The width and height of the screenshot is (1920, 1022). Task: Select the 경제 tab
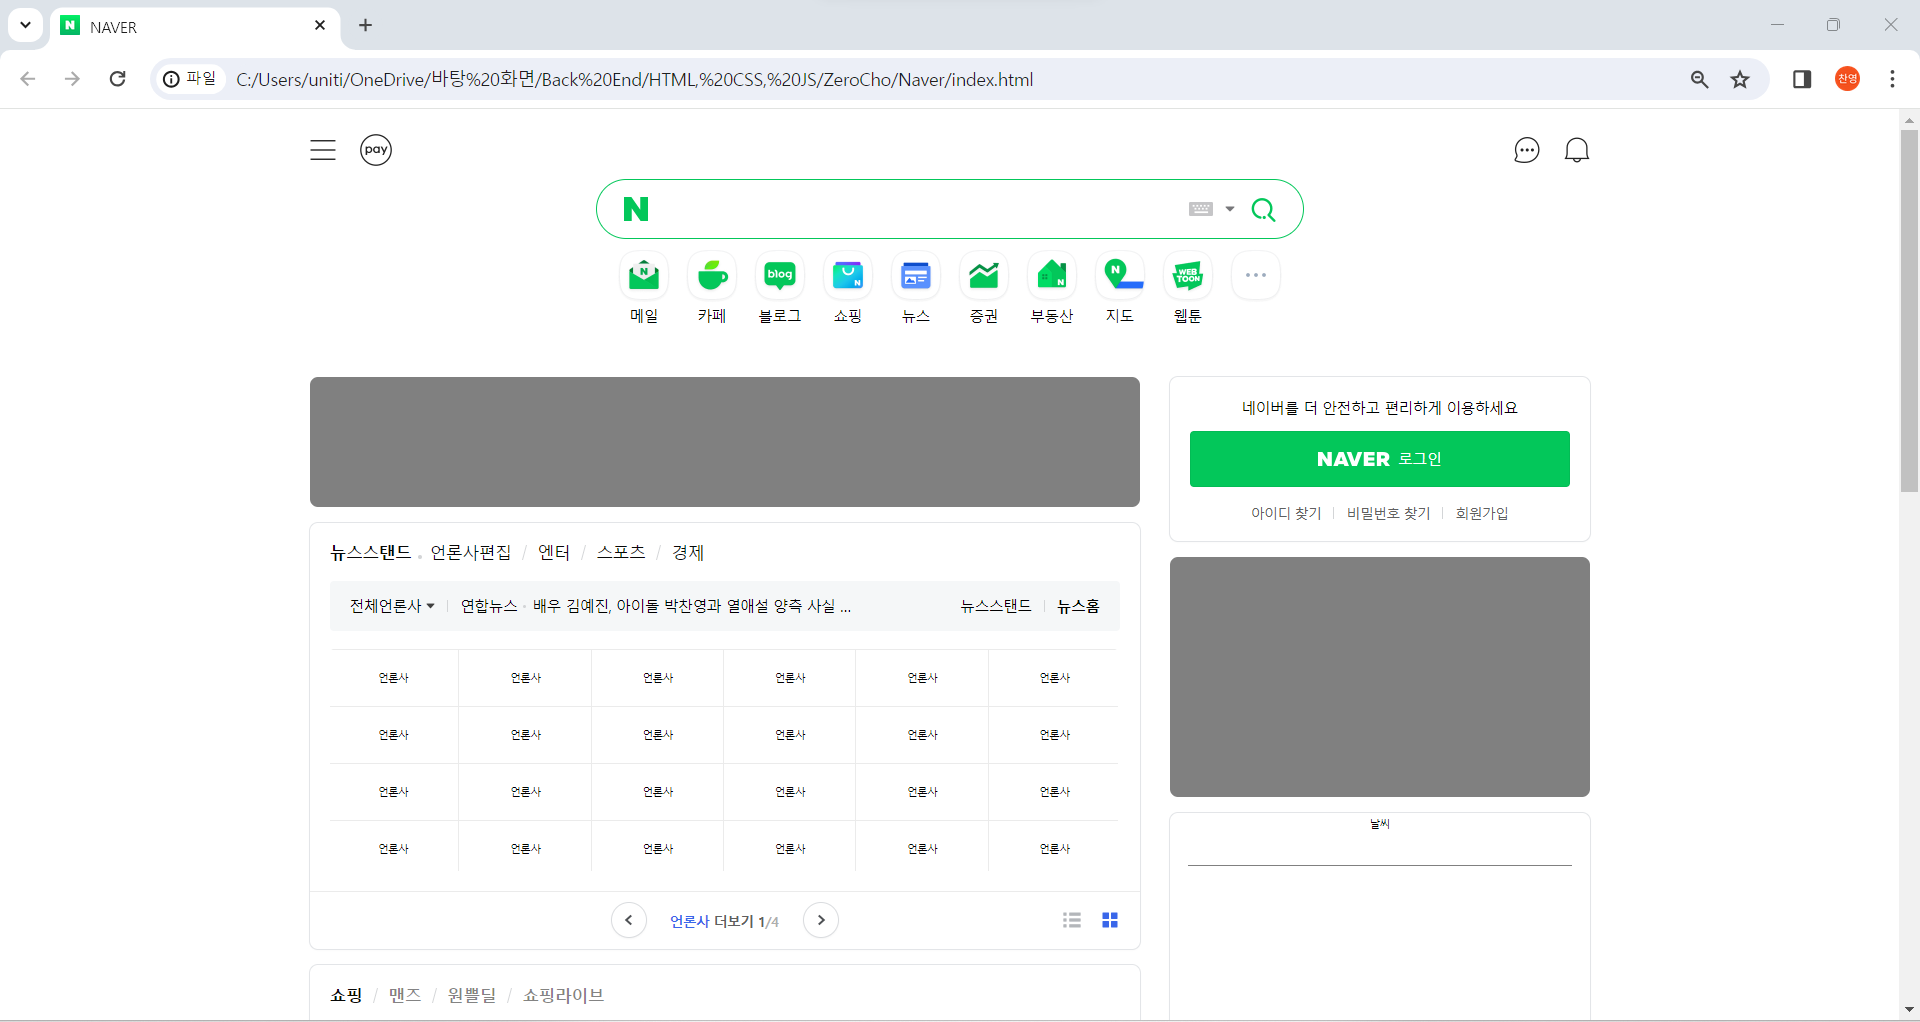coord(688,552)
